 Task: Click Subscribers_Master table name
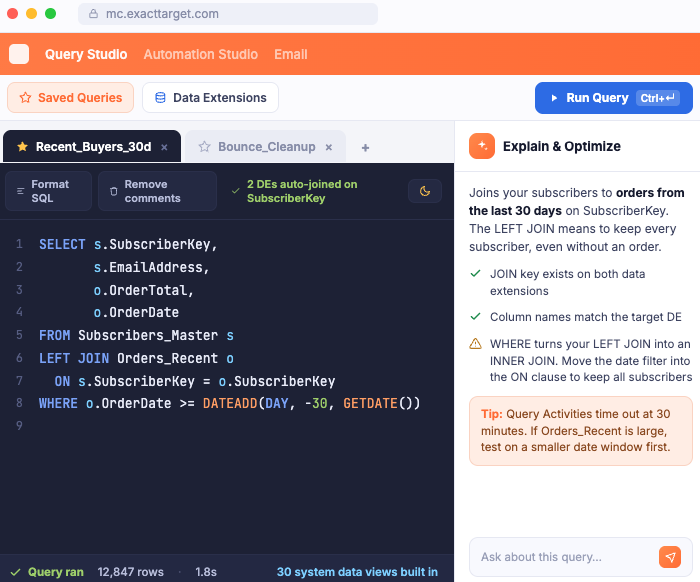[x=148, y=335]
